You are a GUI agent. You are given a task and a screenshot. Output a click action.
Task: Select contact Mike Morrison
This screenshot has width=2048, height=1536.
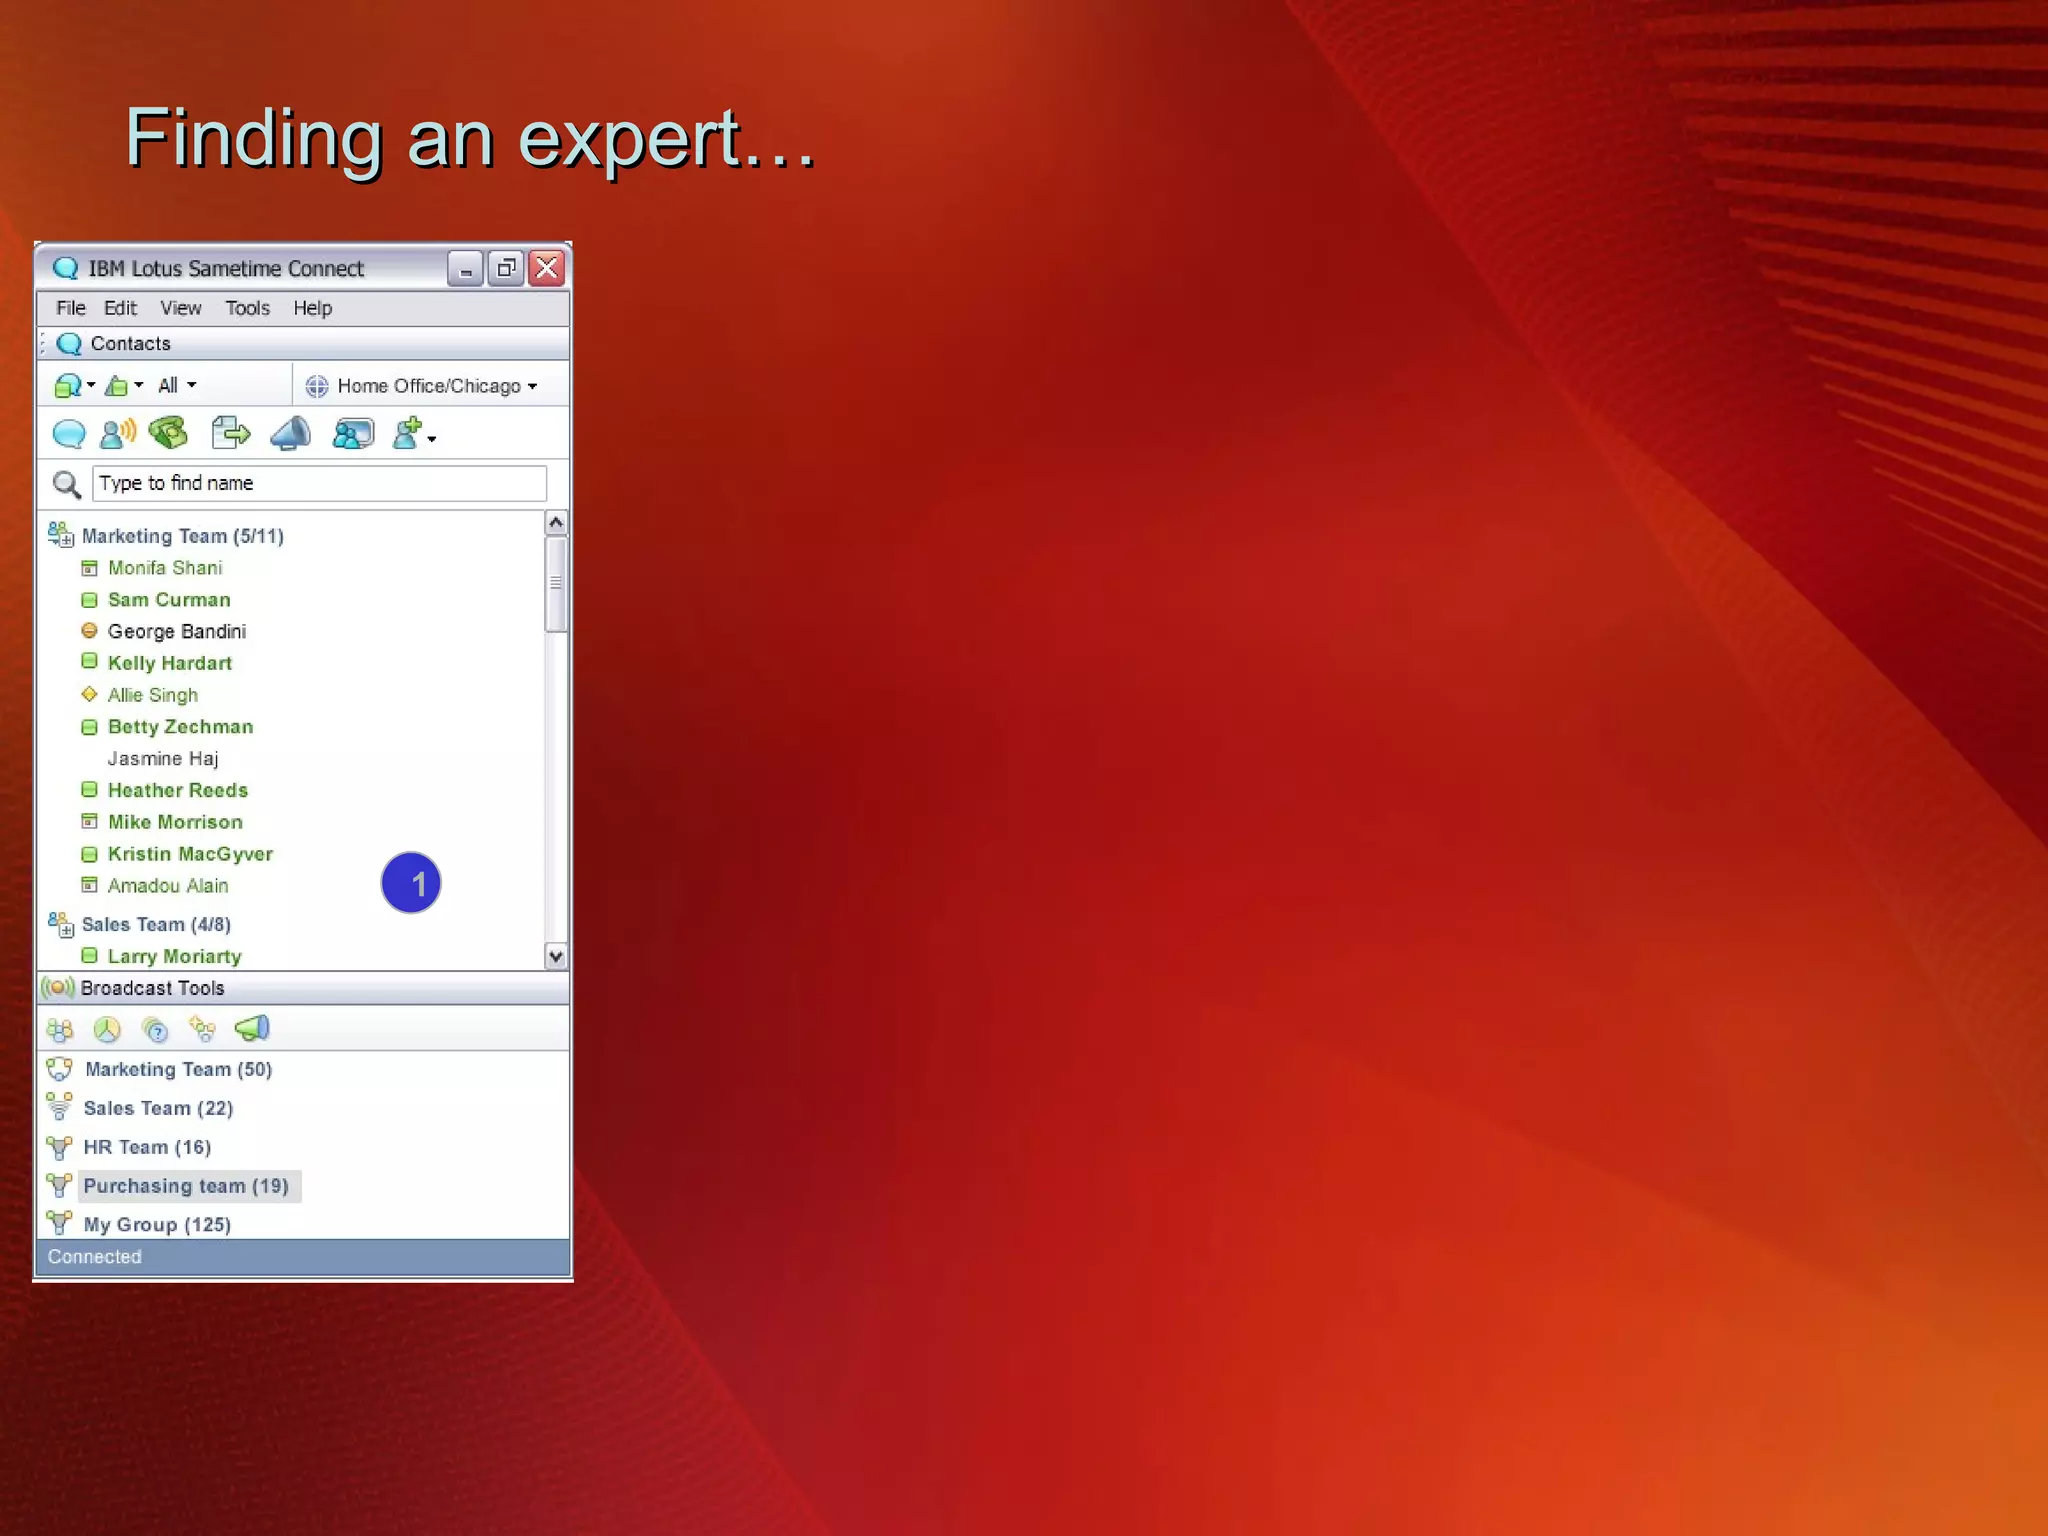[x=175, y=822]
